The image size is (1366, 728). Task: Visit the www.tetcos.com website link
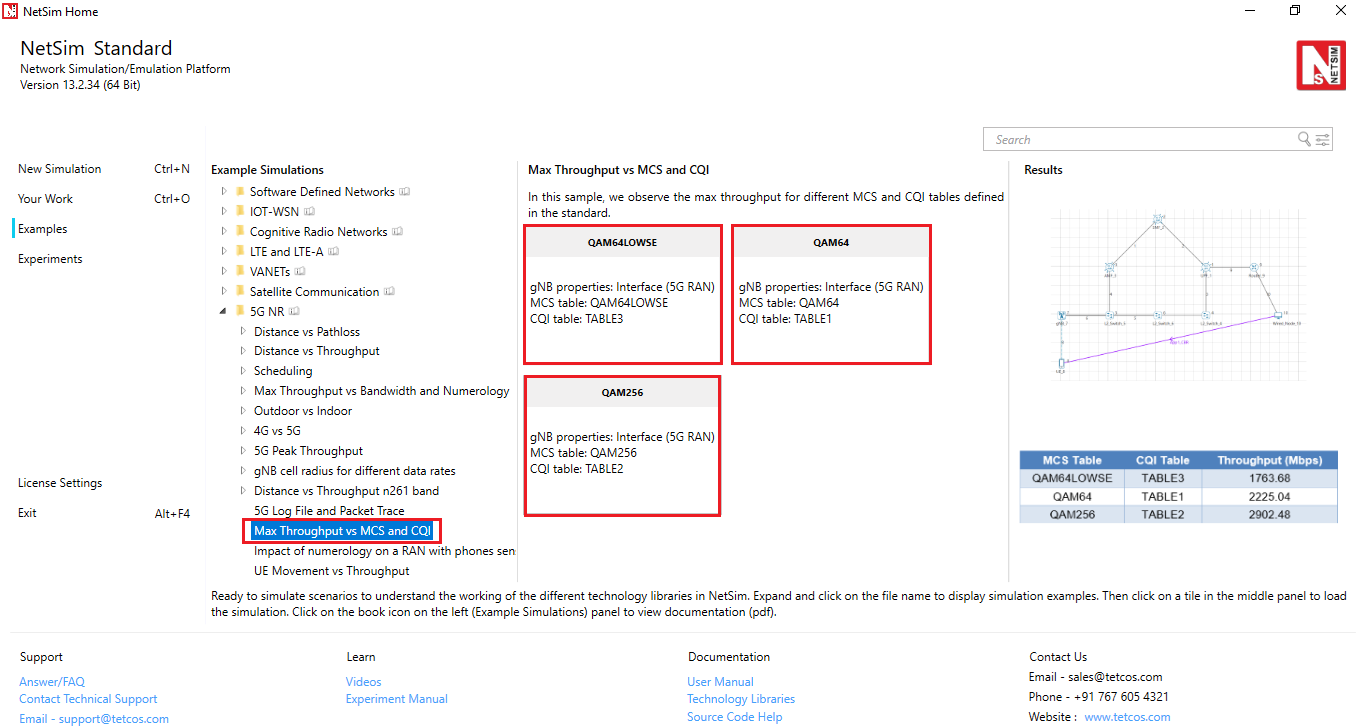point(1127,717)
